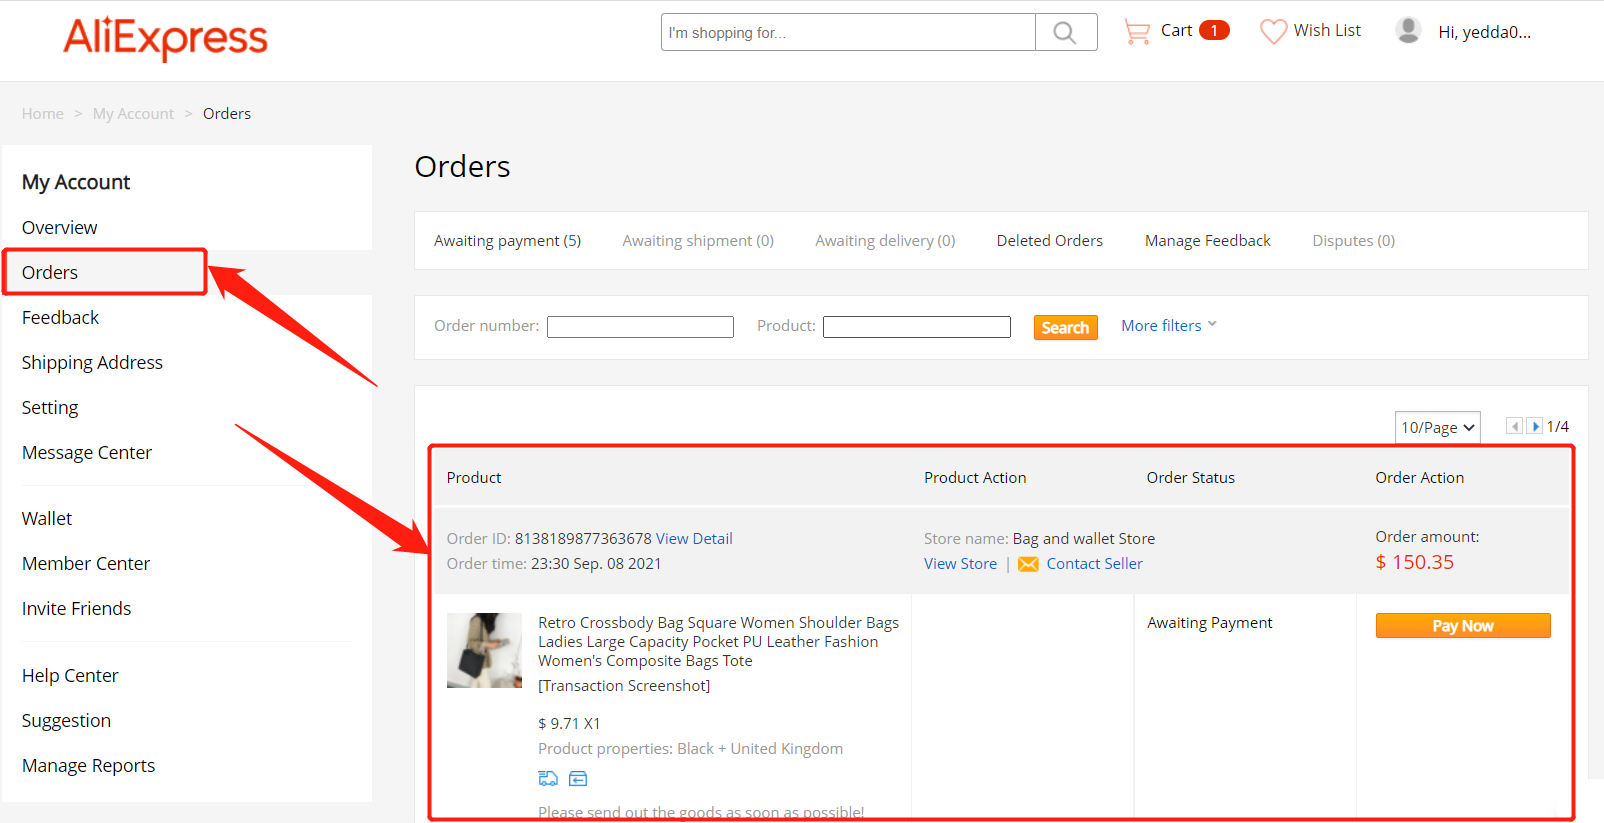
Task: Open Message Center in sidebar
Action: click(87, 453)
